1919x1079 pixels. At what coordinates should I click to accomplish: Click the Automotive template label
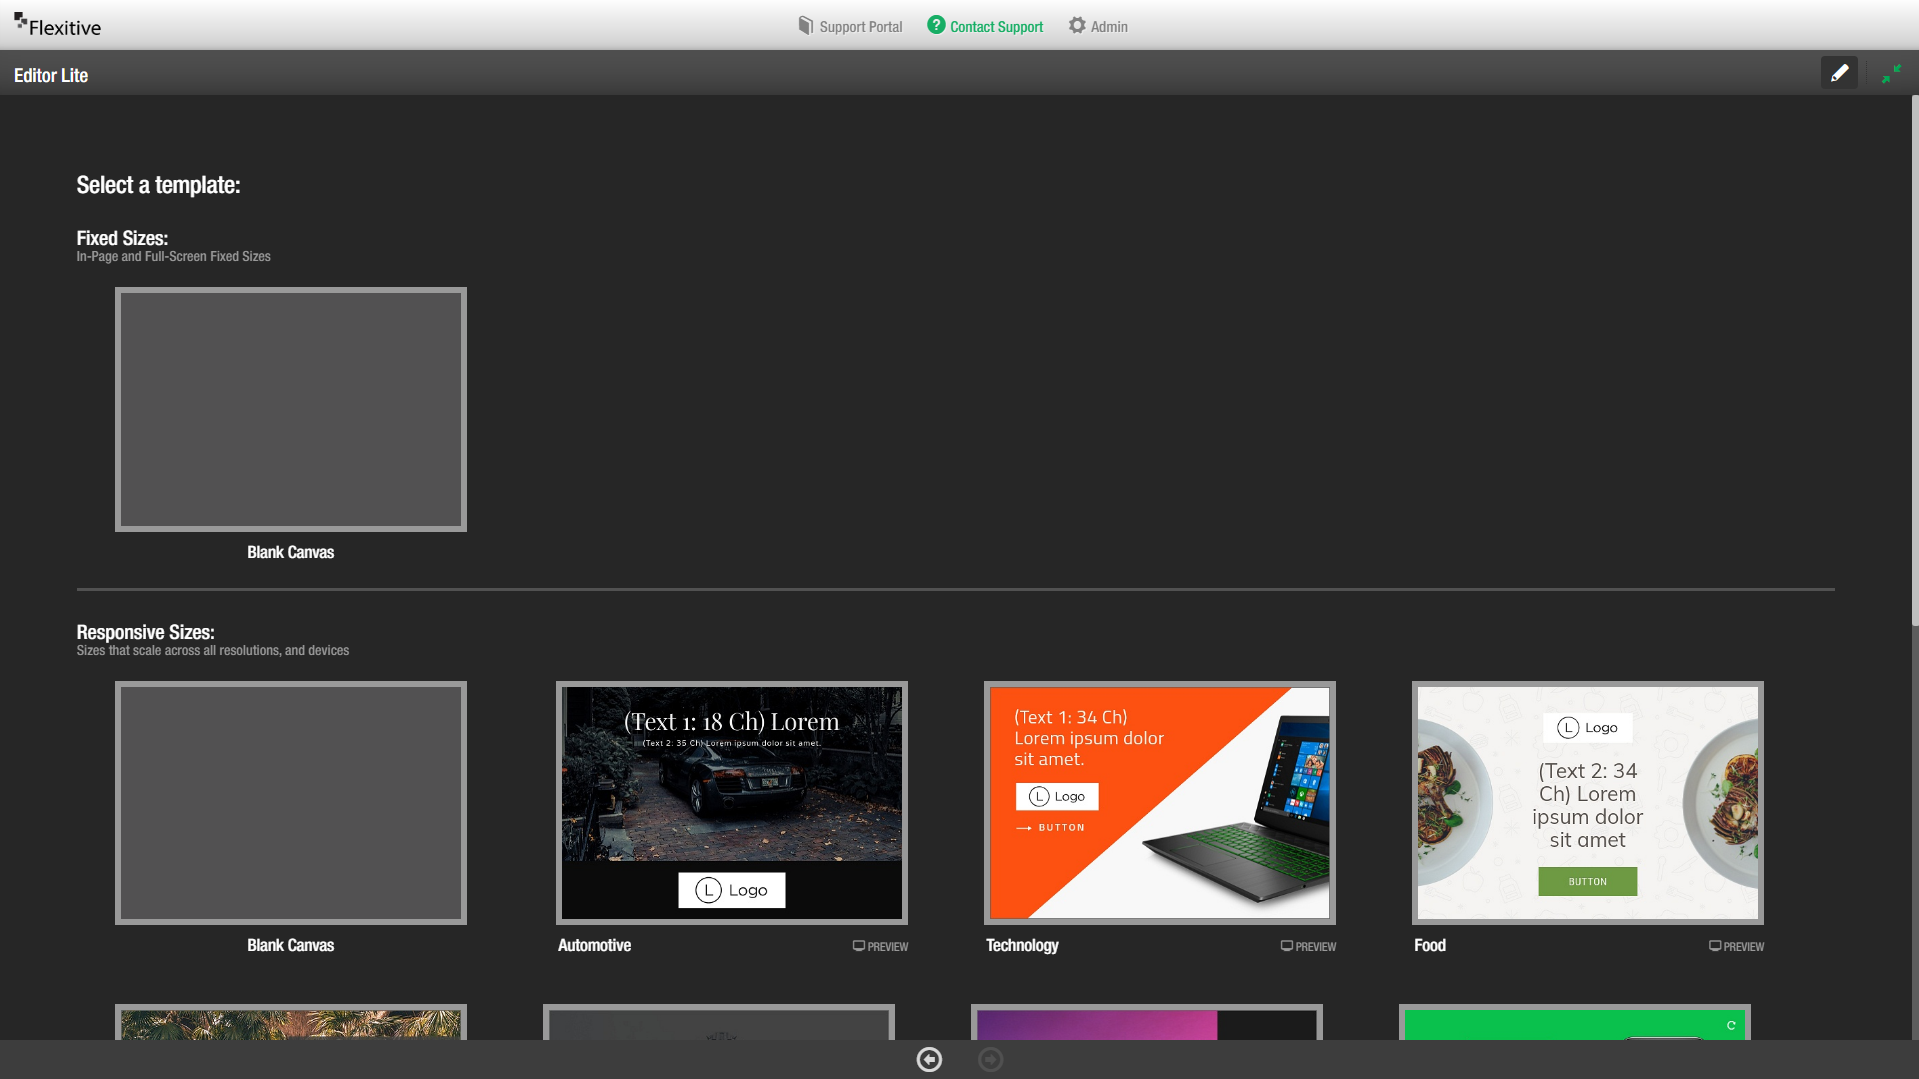[594, 946]
